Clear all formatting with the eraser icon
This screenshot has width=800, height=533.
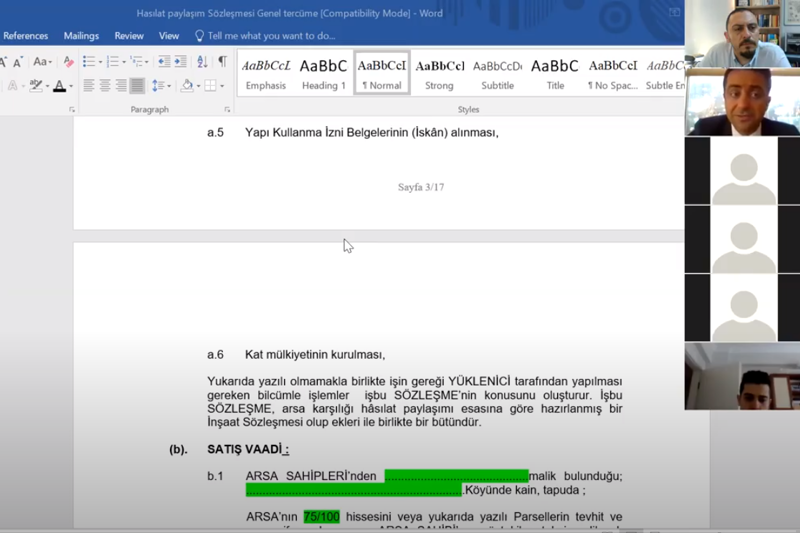[x=68, y=62]
